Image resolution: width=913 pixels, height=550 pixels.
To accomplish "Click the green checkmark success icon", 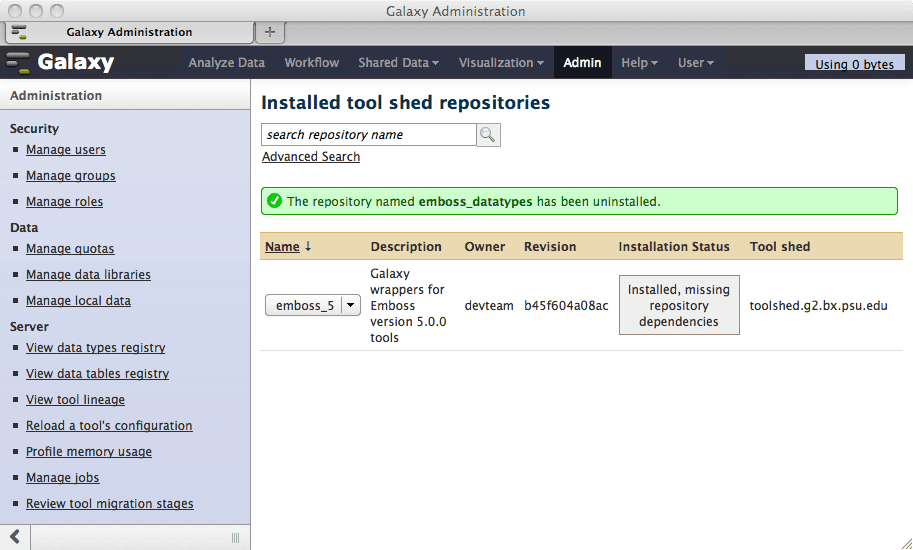I will tap(274, 201).
